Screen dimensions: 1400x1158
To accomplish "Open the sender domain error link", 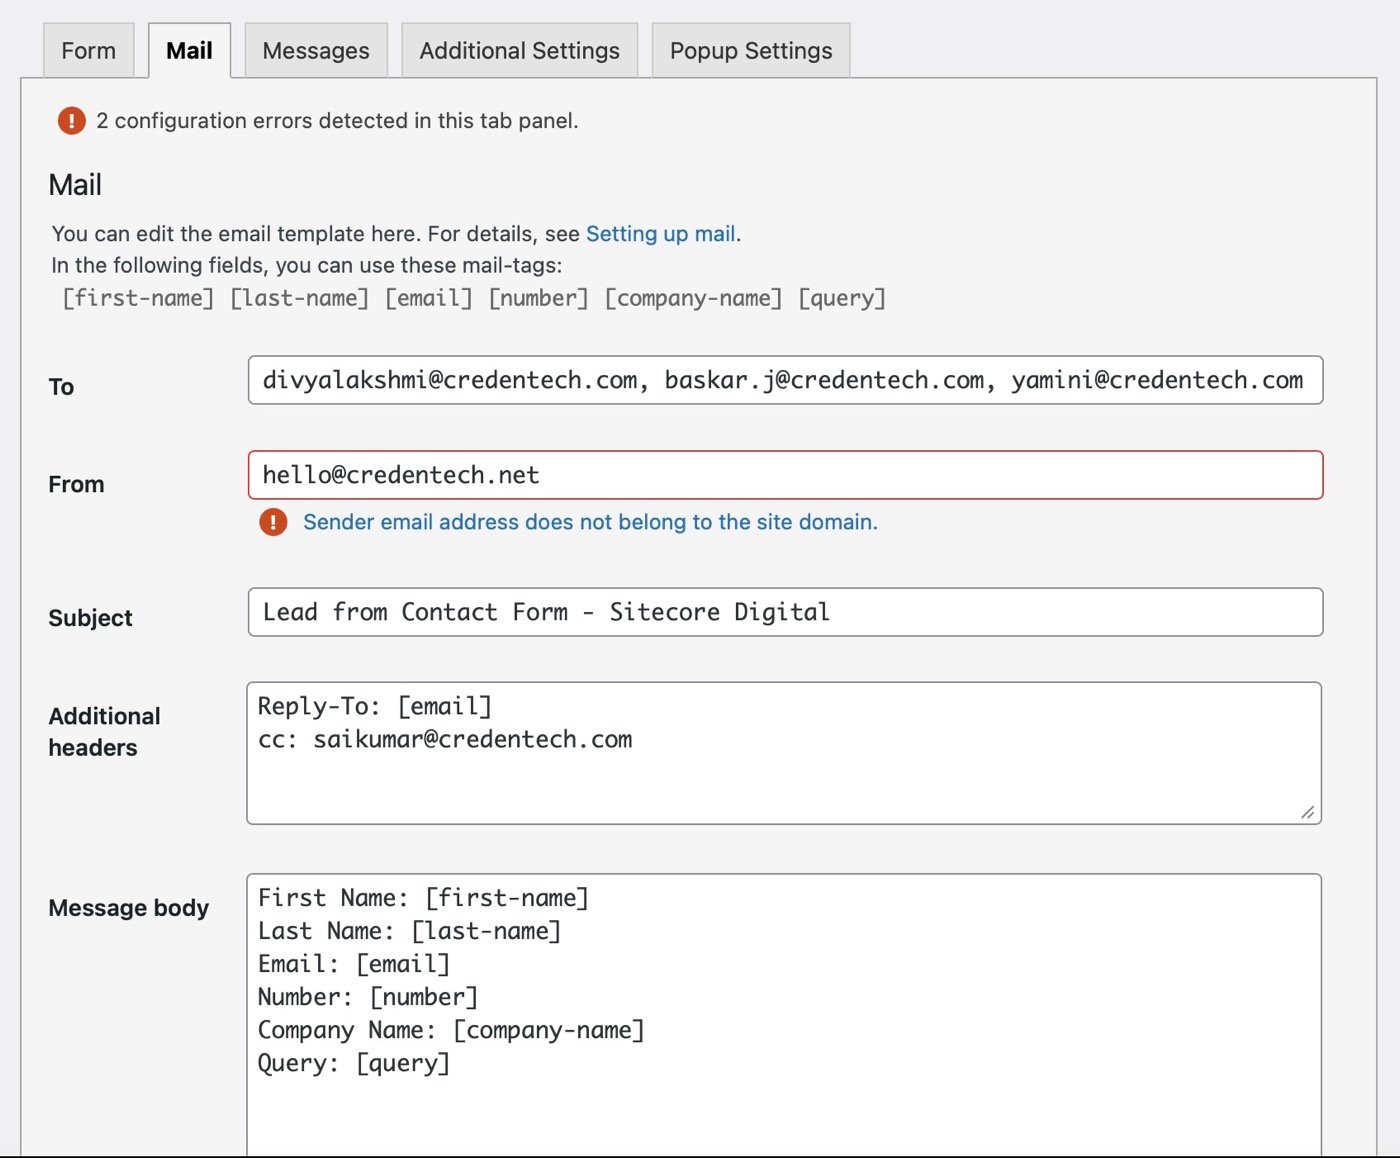I will [x=590, y=522].
